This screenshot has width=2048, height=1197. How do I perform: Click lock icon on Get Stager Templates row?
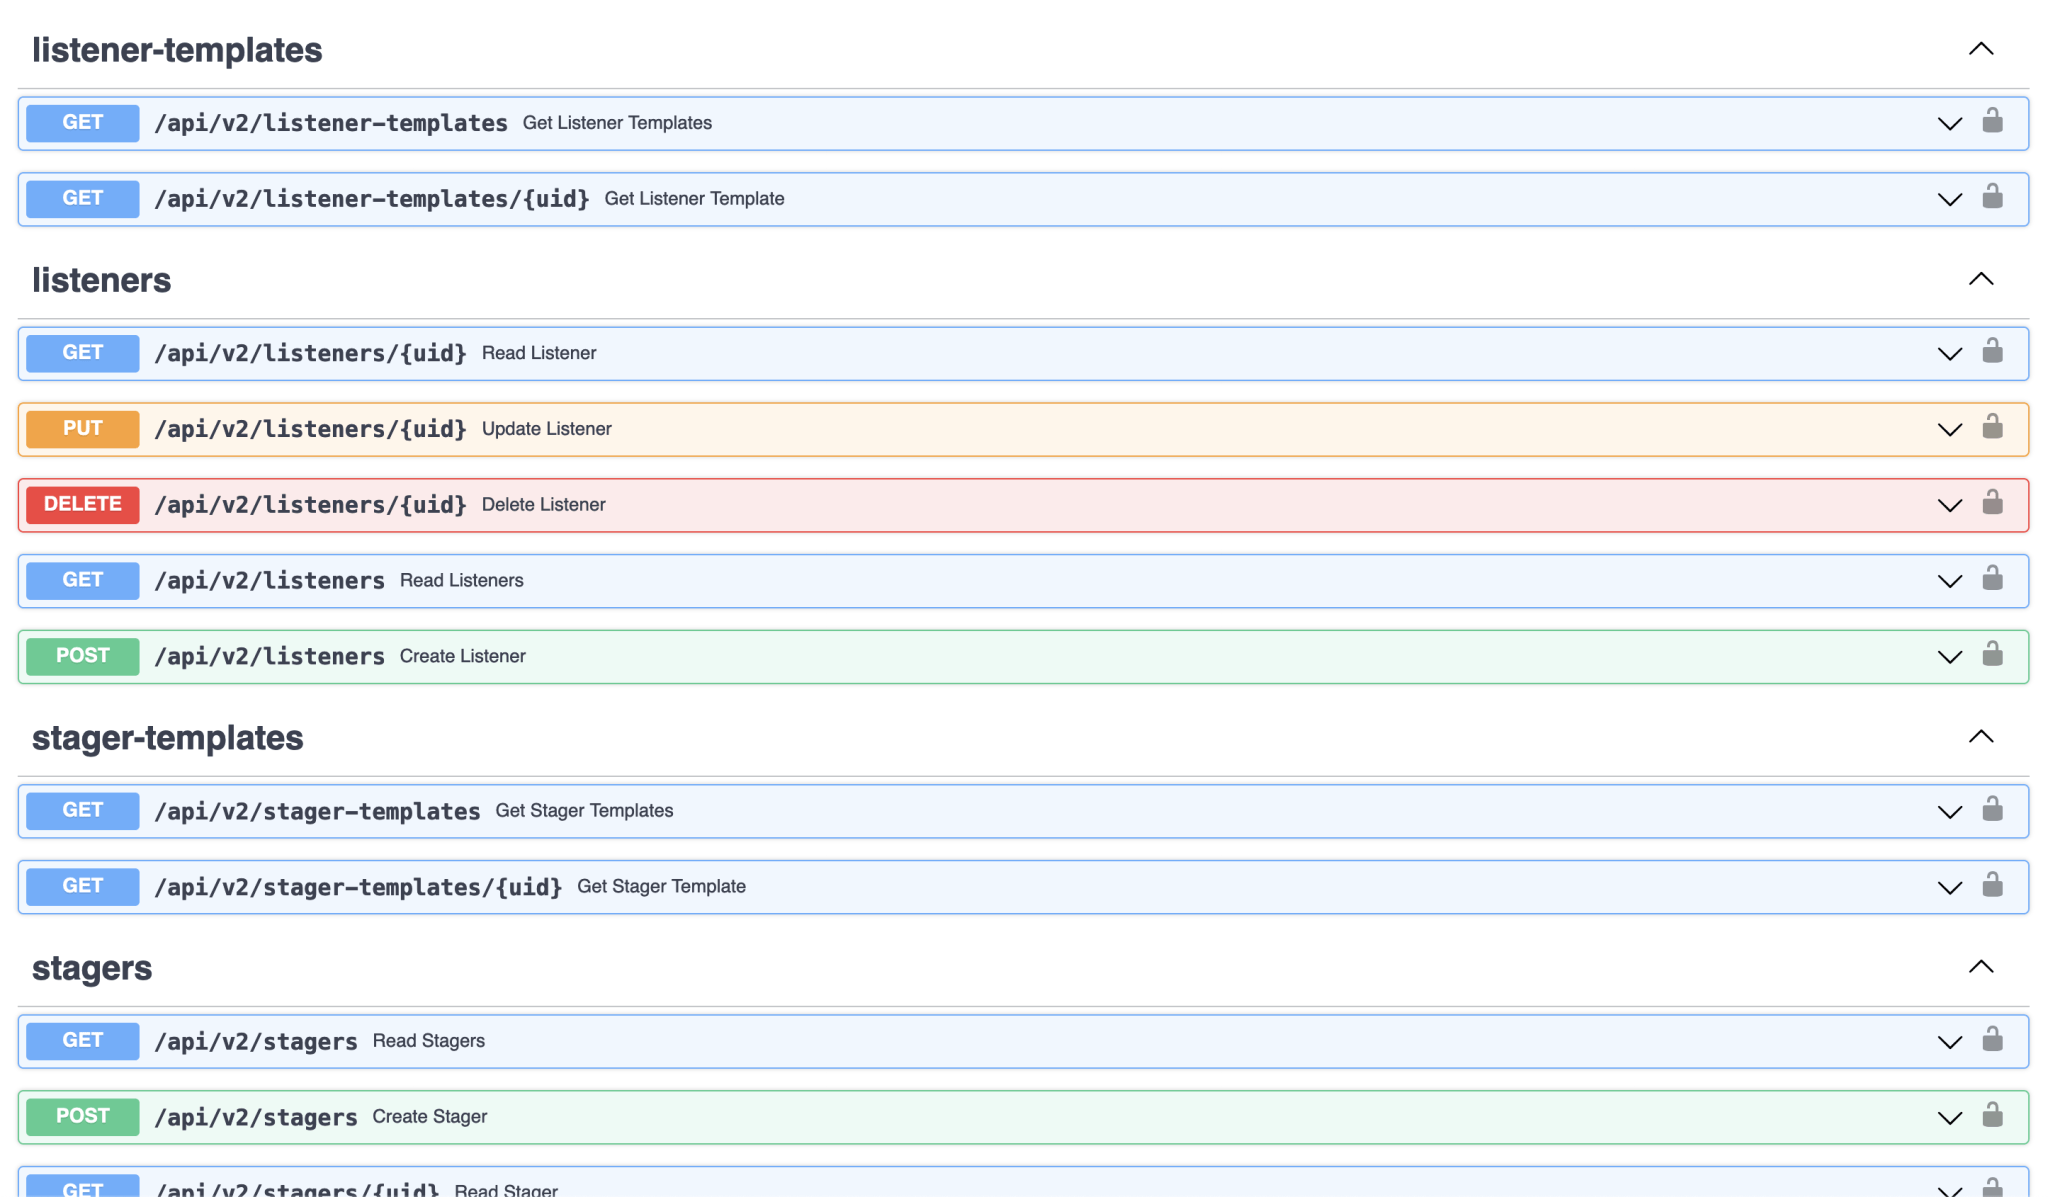pos(1992,809)
